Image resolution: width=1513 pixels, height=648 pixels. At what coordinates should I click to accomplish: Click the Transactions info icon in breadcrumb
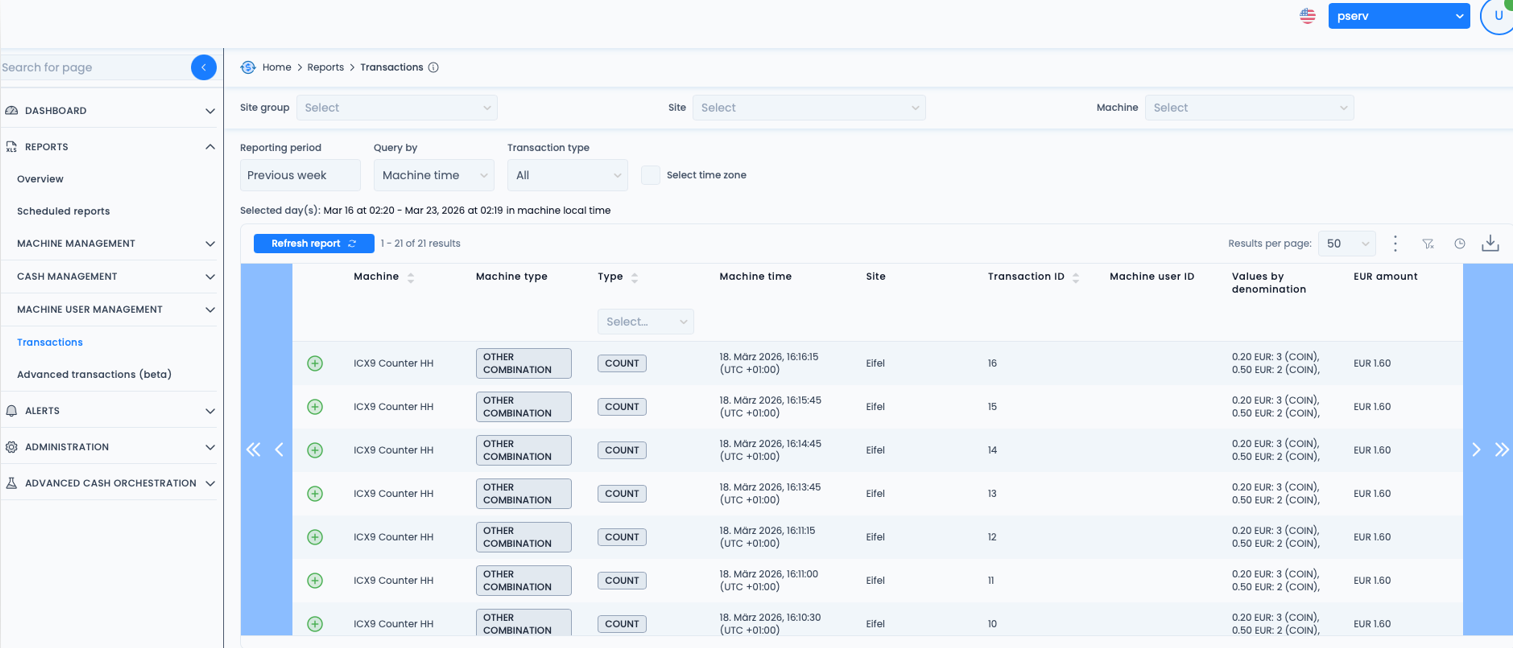pyautogui.click(x=433, y=67)
